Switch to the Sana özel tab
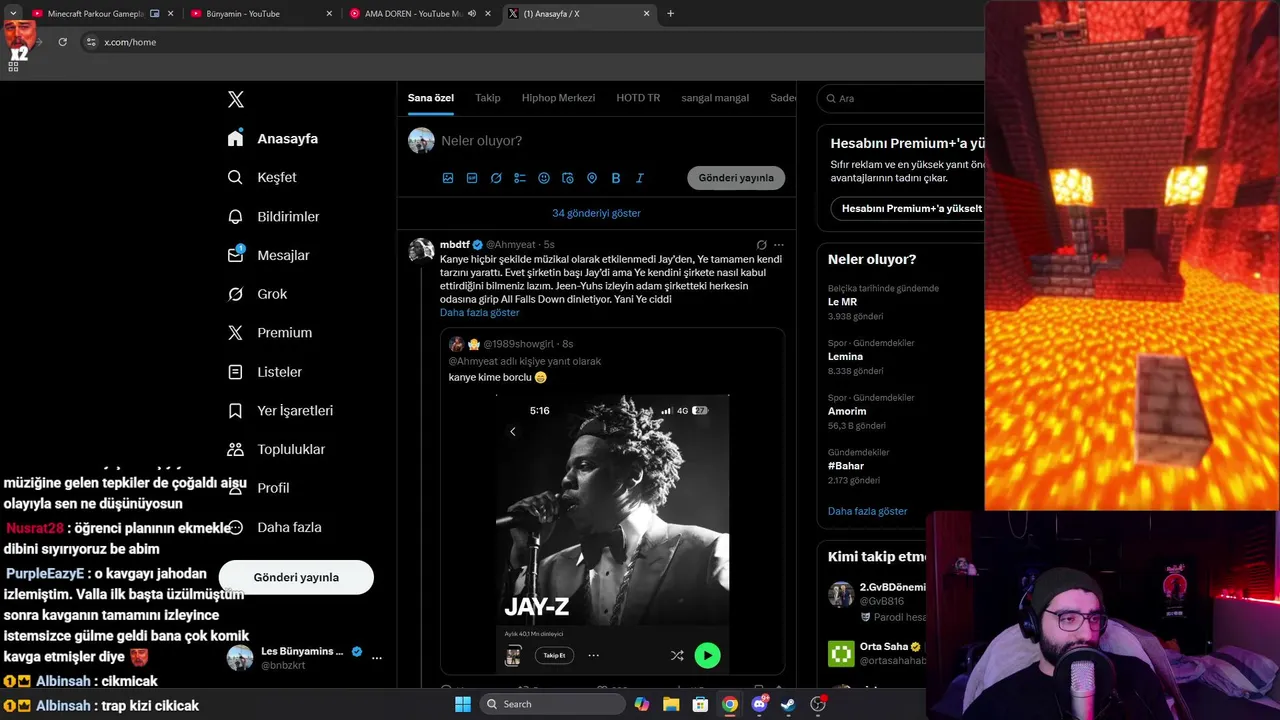The height and width of the screenshot is (720, 1280). [431, 98]
